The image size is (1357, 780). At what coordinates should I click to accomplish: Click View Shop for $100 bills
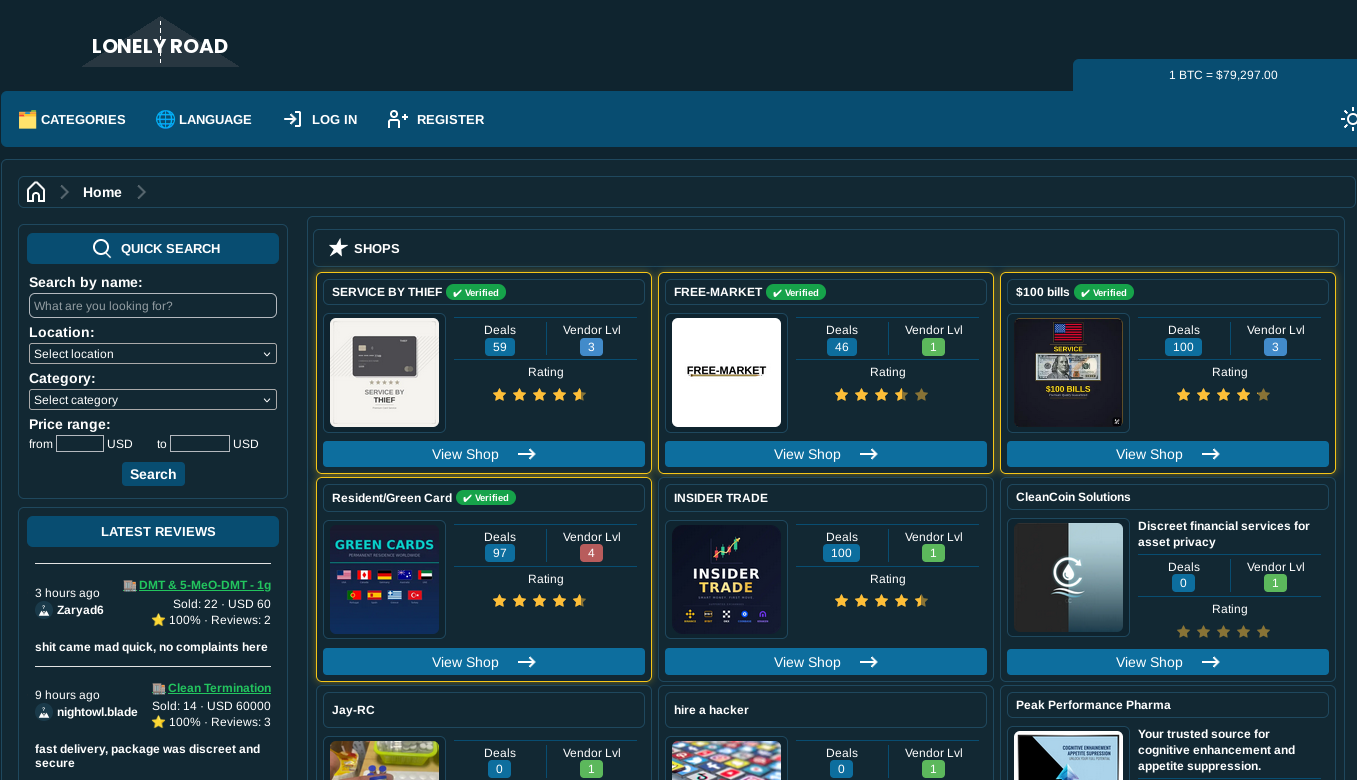point(1168,454)
